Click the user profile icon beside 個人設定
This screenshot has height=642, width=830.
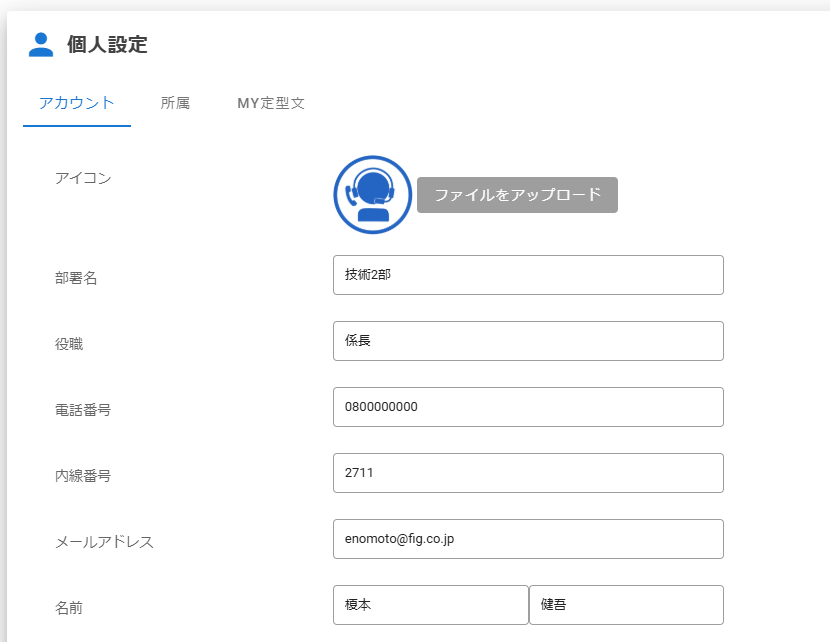[x=41, y=44]
